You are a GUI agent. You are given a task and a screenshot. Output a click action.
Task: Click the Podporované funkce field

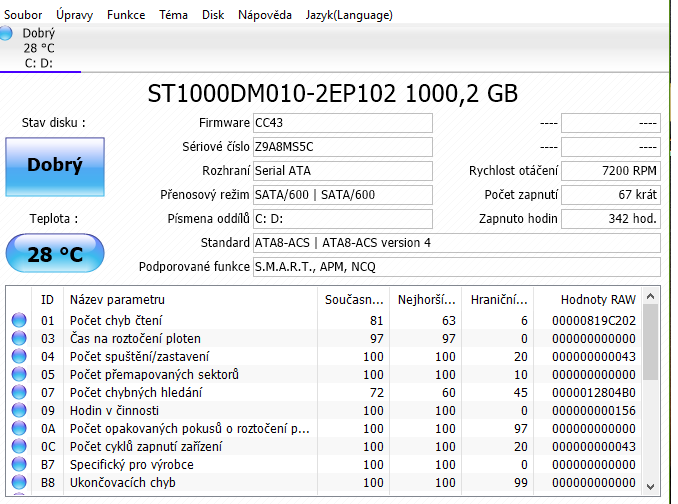(457, 267)
